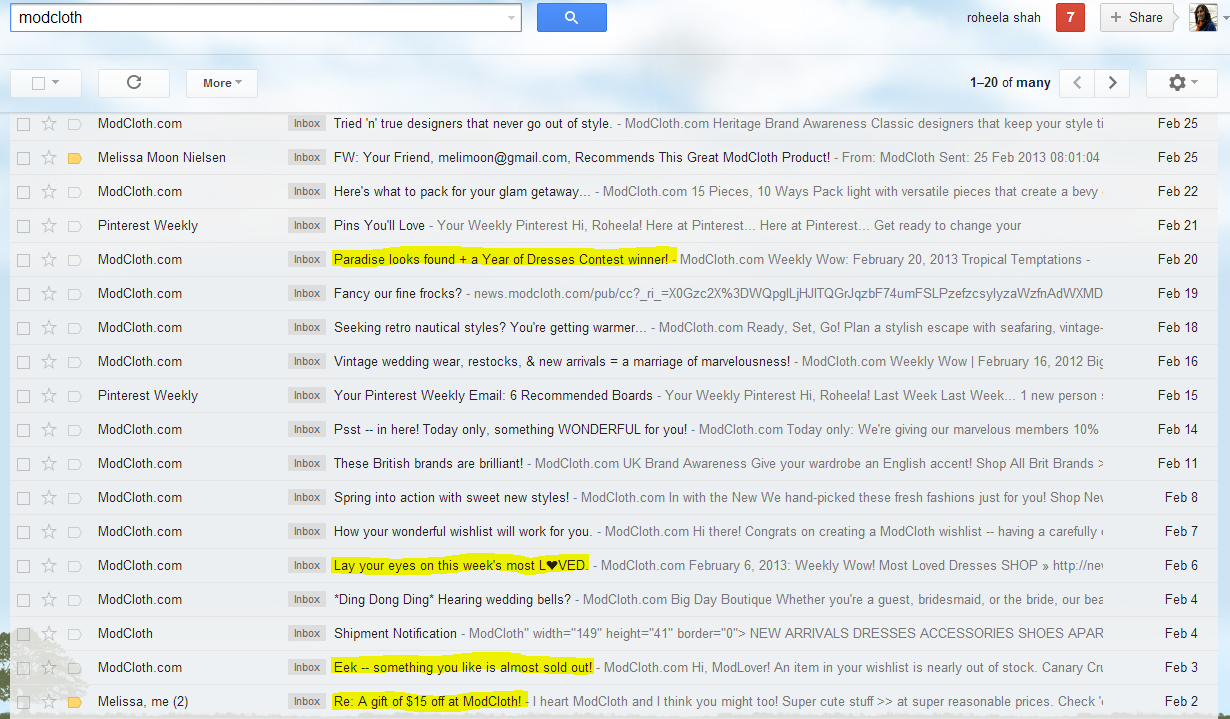Click Inbox label on Feb 14 Psst email
Viewport: 1230px width, 719px height.
point(307,429)
